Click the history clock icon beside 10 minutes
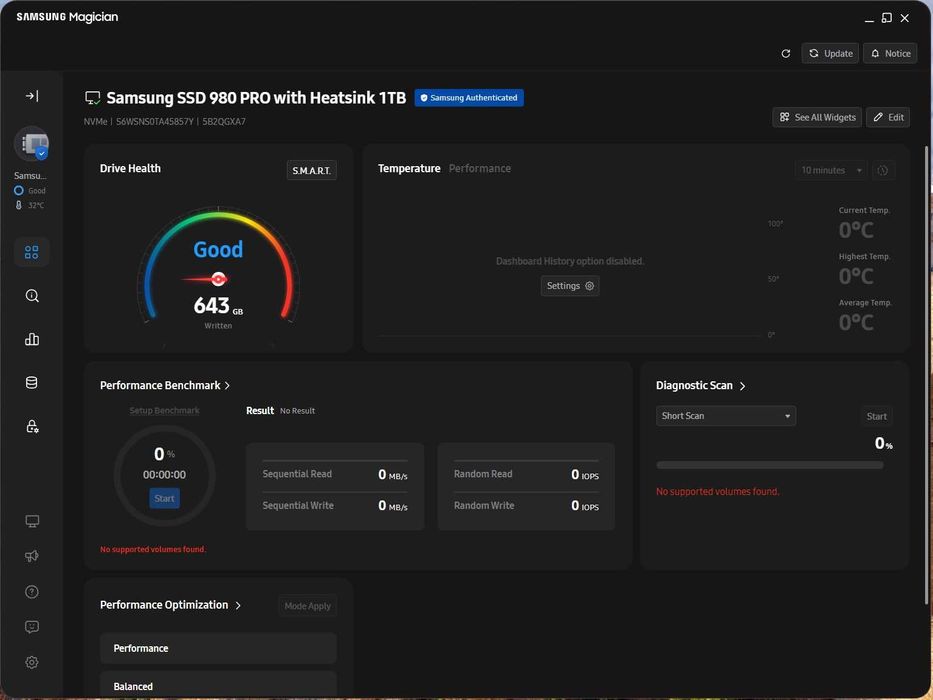This screenshot has width=933, height=700. (x=883, y=170)
